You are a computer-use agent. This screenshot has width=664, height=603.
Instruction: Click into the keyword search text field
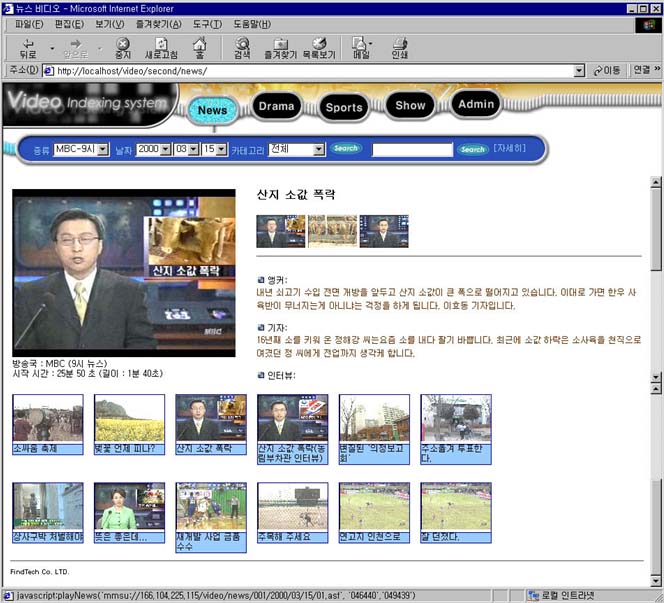coord(412,150)
